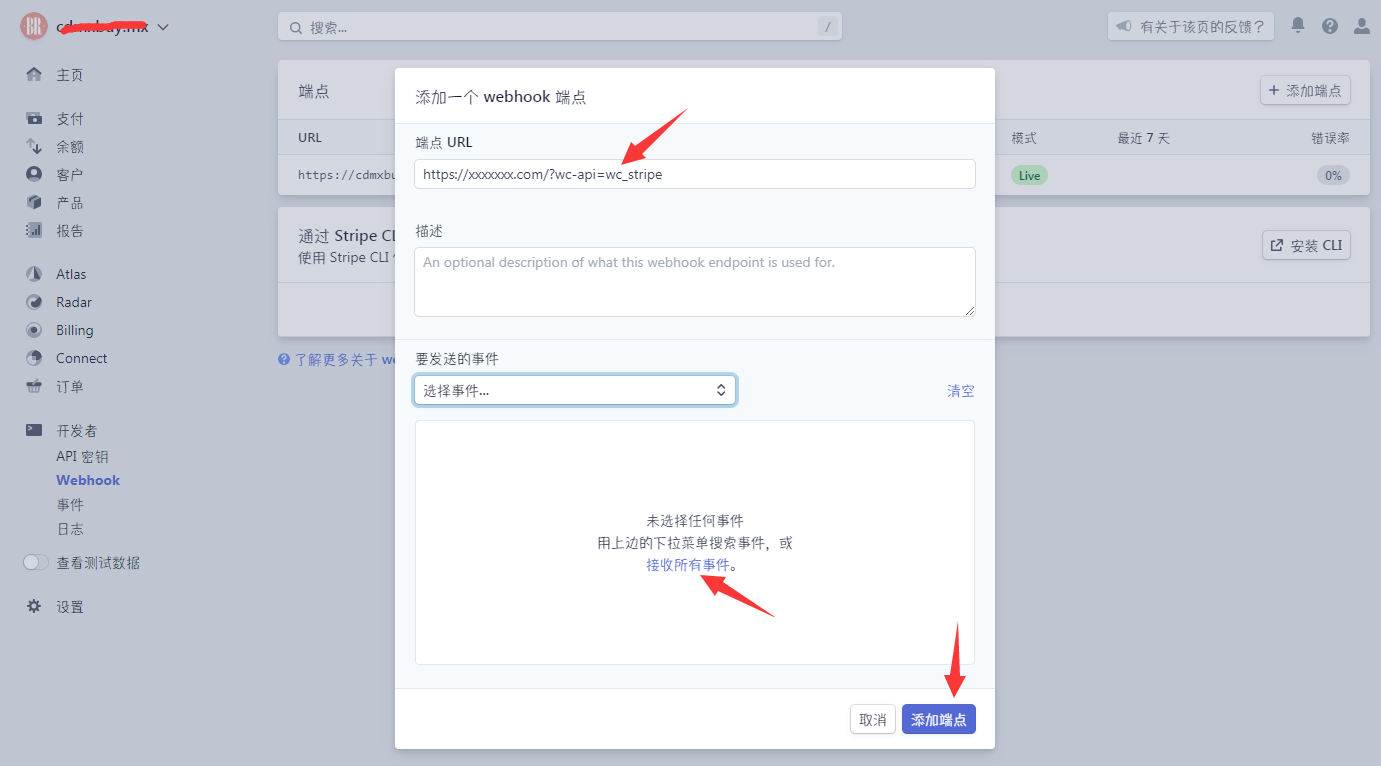Click the 客户 customers icon
Screen dimensions: 1381x766
(34, 175)
